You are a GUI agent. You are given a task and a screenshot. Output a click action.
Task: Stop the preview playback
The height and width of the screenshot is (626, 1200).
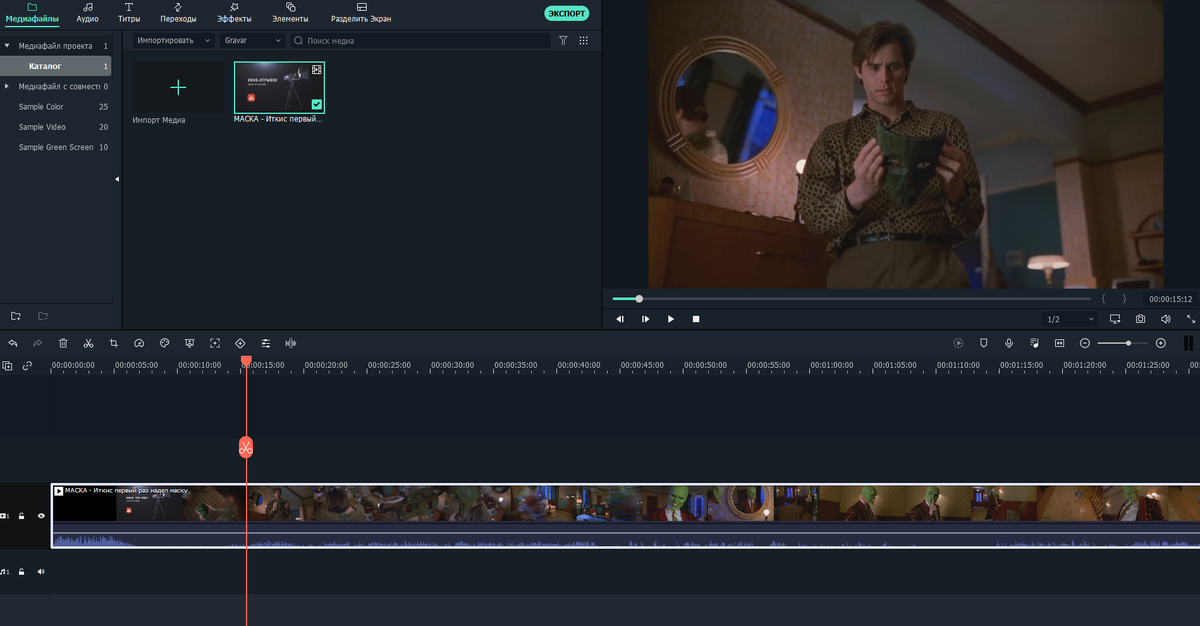(696, 319)
